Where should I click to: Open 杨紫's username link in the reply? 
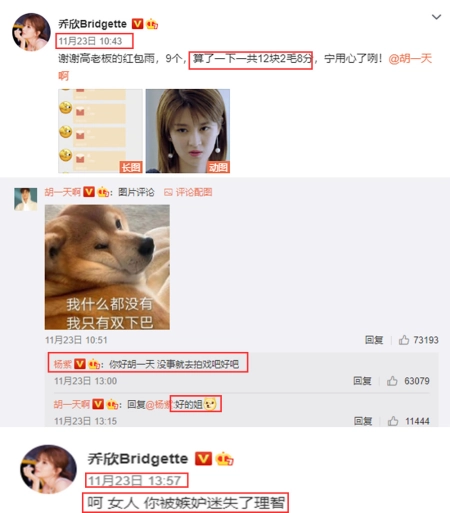(x=63, y=364)
